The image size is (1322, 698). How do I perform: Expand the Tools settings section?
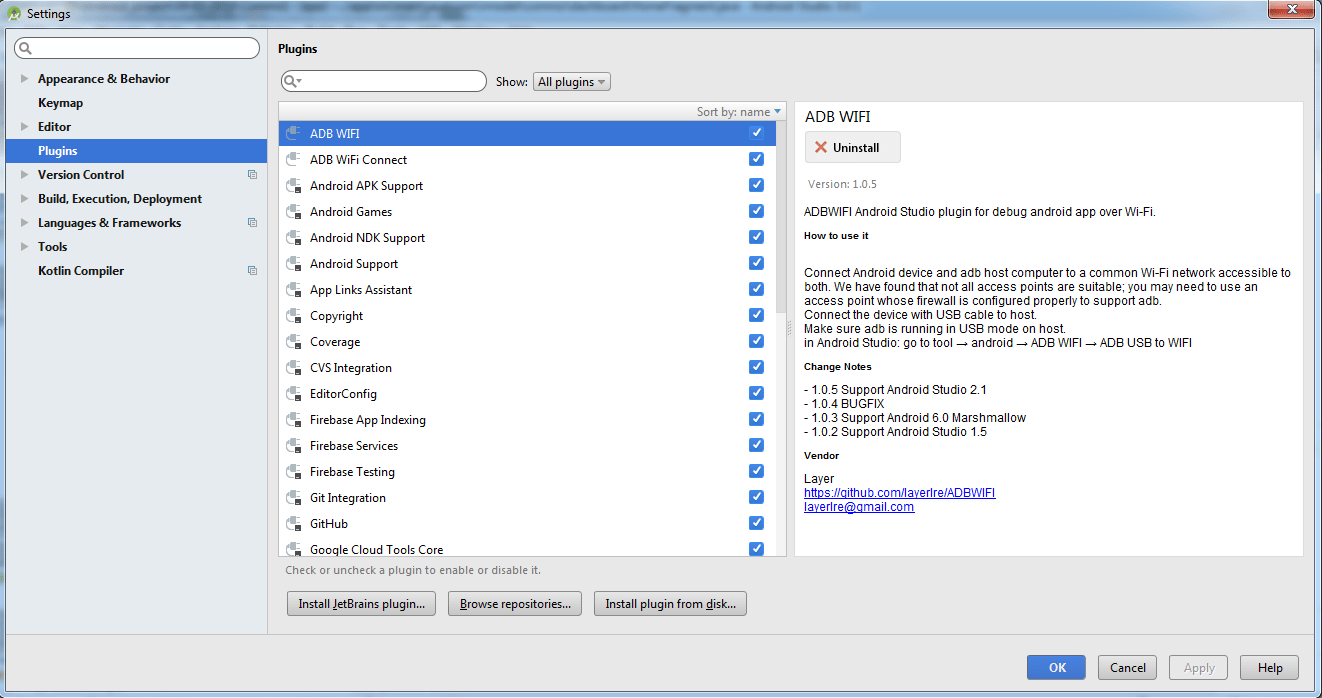pyautogui.click(x=25, y=247)
